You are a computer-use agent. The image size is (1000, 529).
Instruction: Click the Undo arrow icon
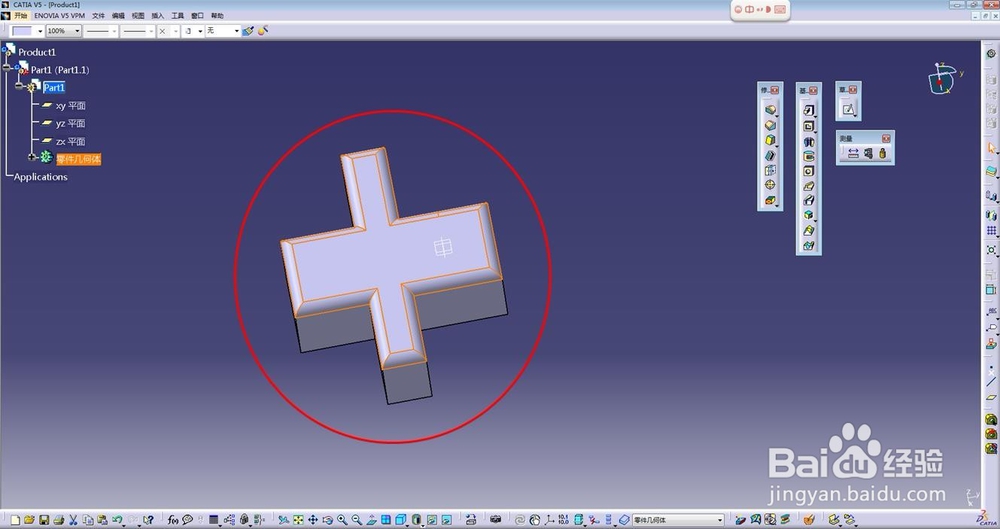point(117,519)
